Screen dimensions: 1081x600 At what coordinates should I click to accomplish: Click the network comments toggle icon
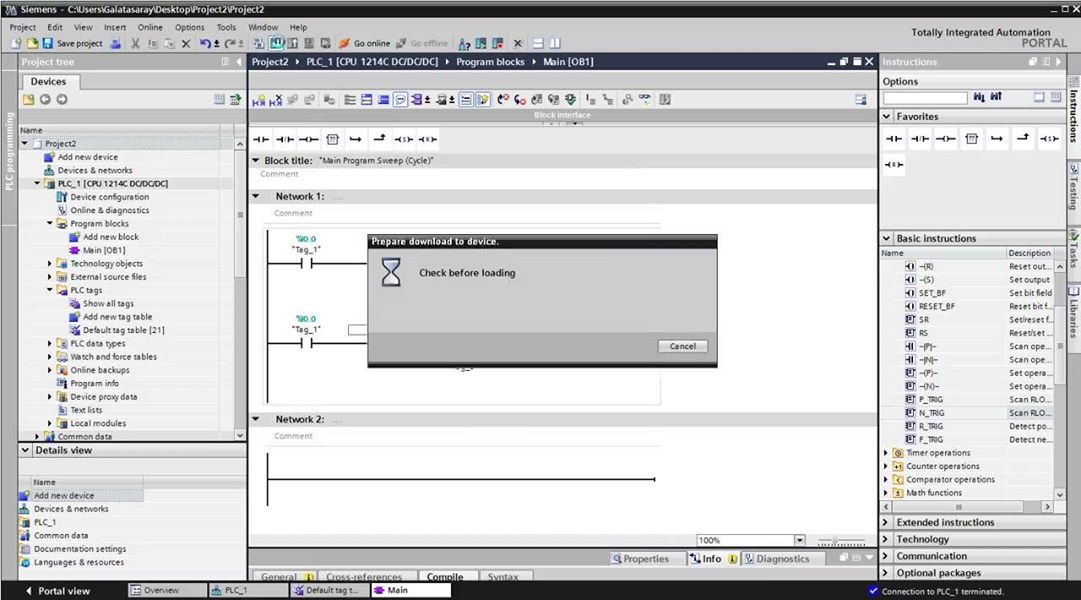tap(401, 100)
